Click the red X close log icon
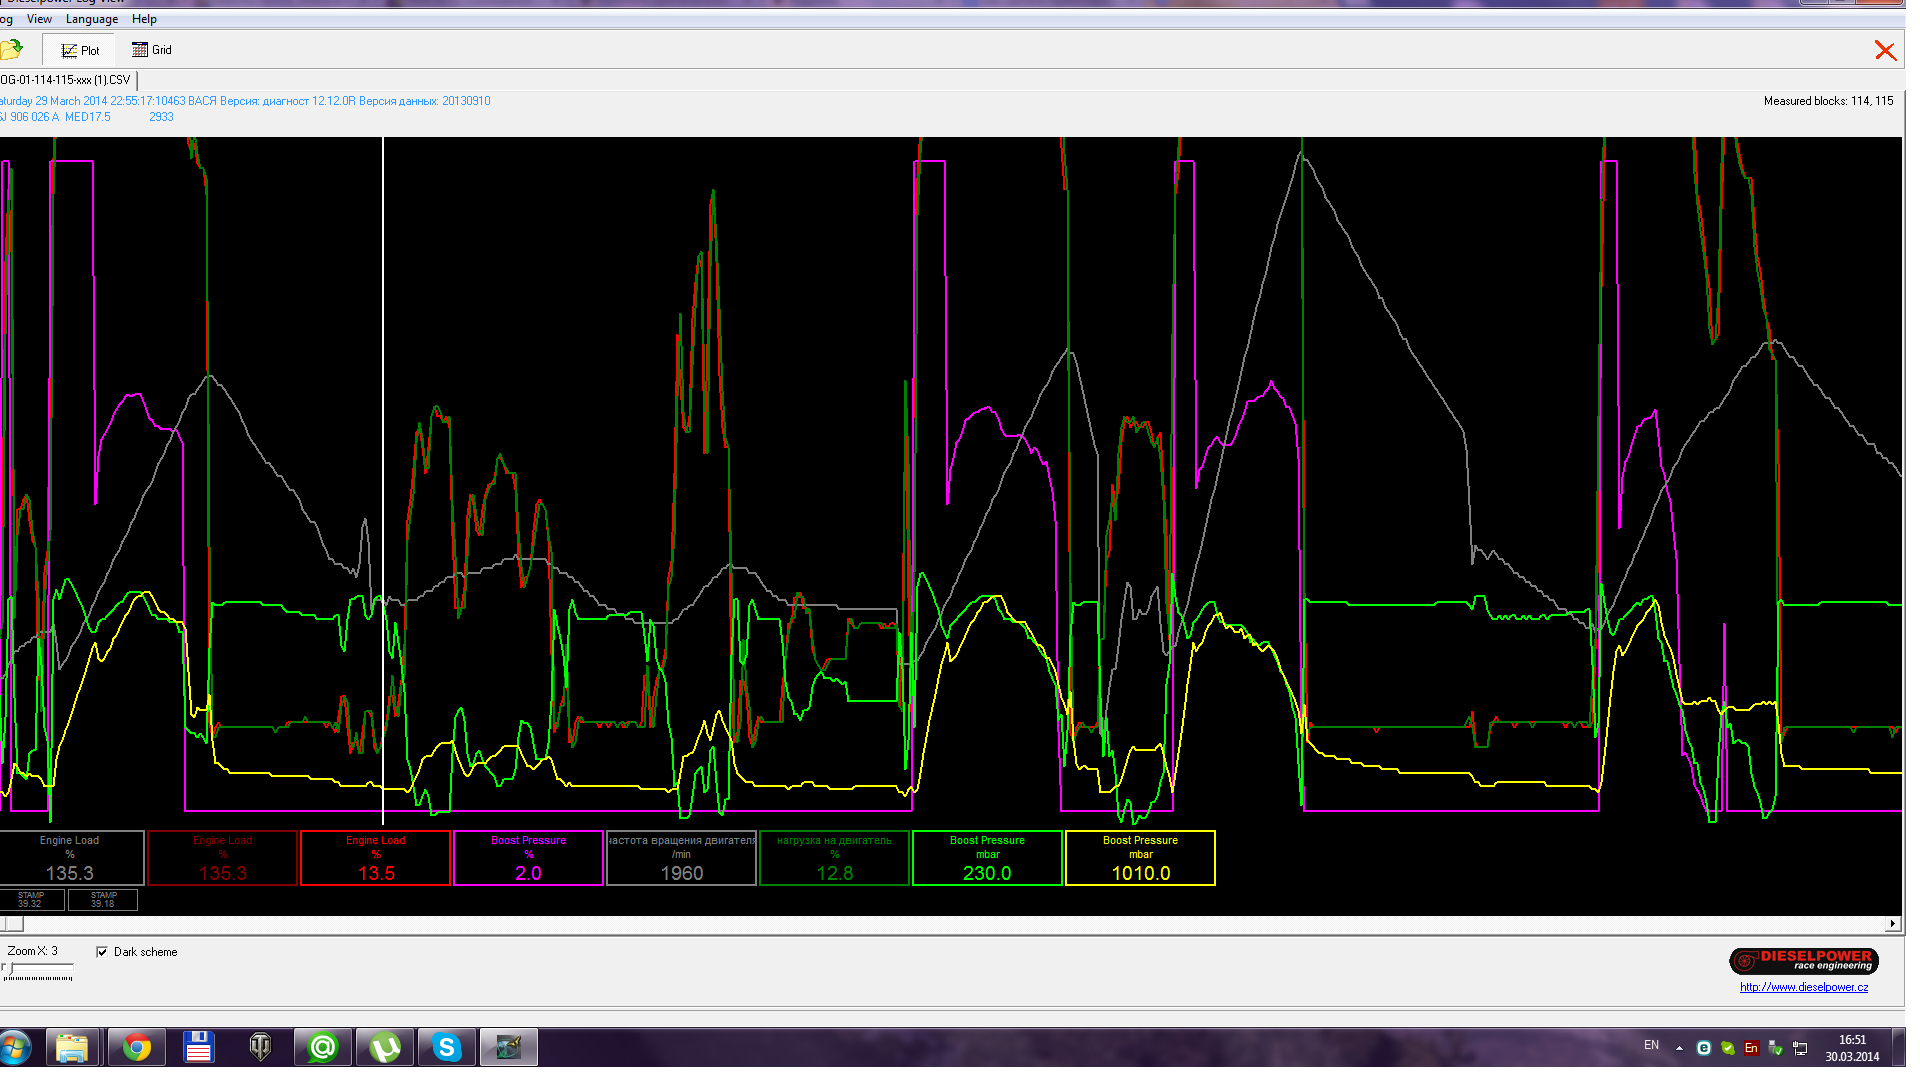1920x1080 pixels. click(x=1885, y=51)
